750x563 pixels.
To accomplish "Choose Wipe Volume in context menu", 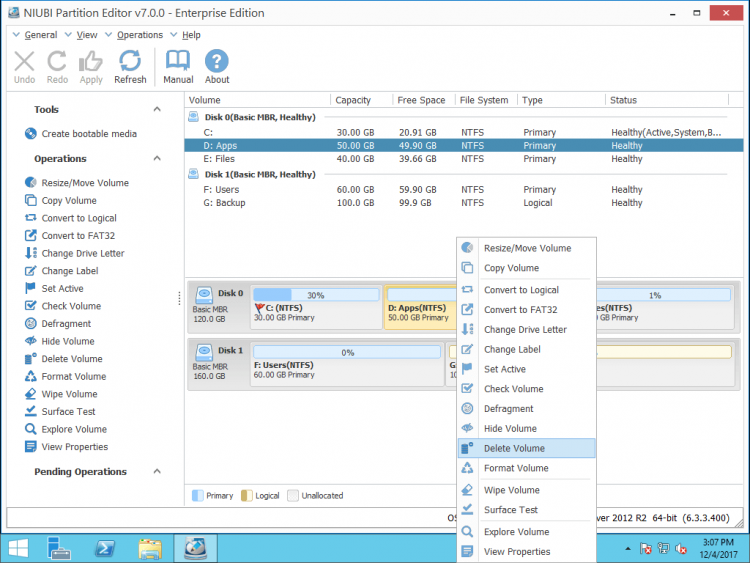I will [527, 490].
